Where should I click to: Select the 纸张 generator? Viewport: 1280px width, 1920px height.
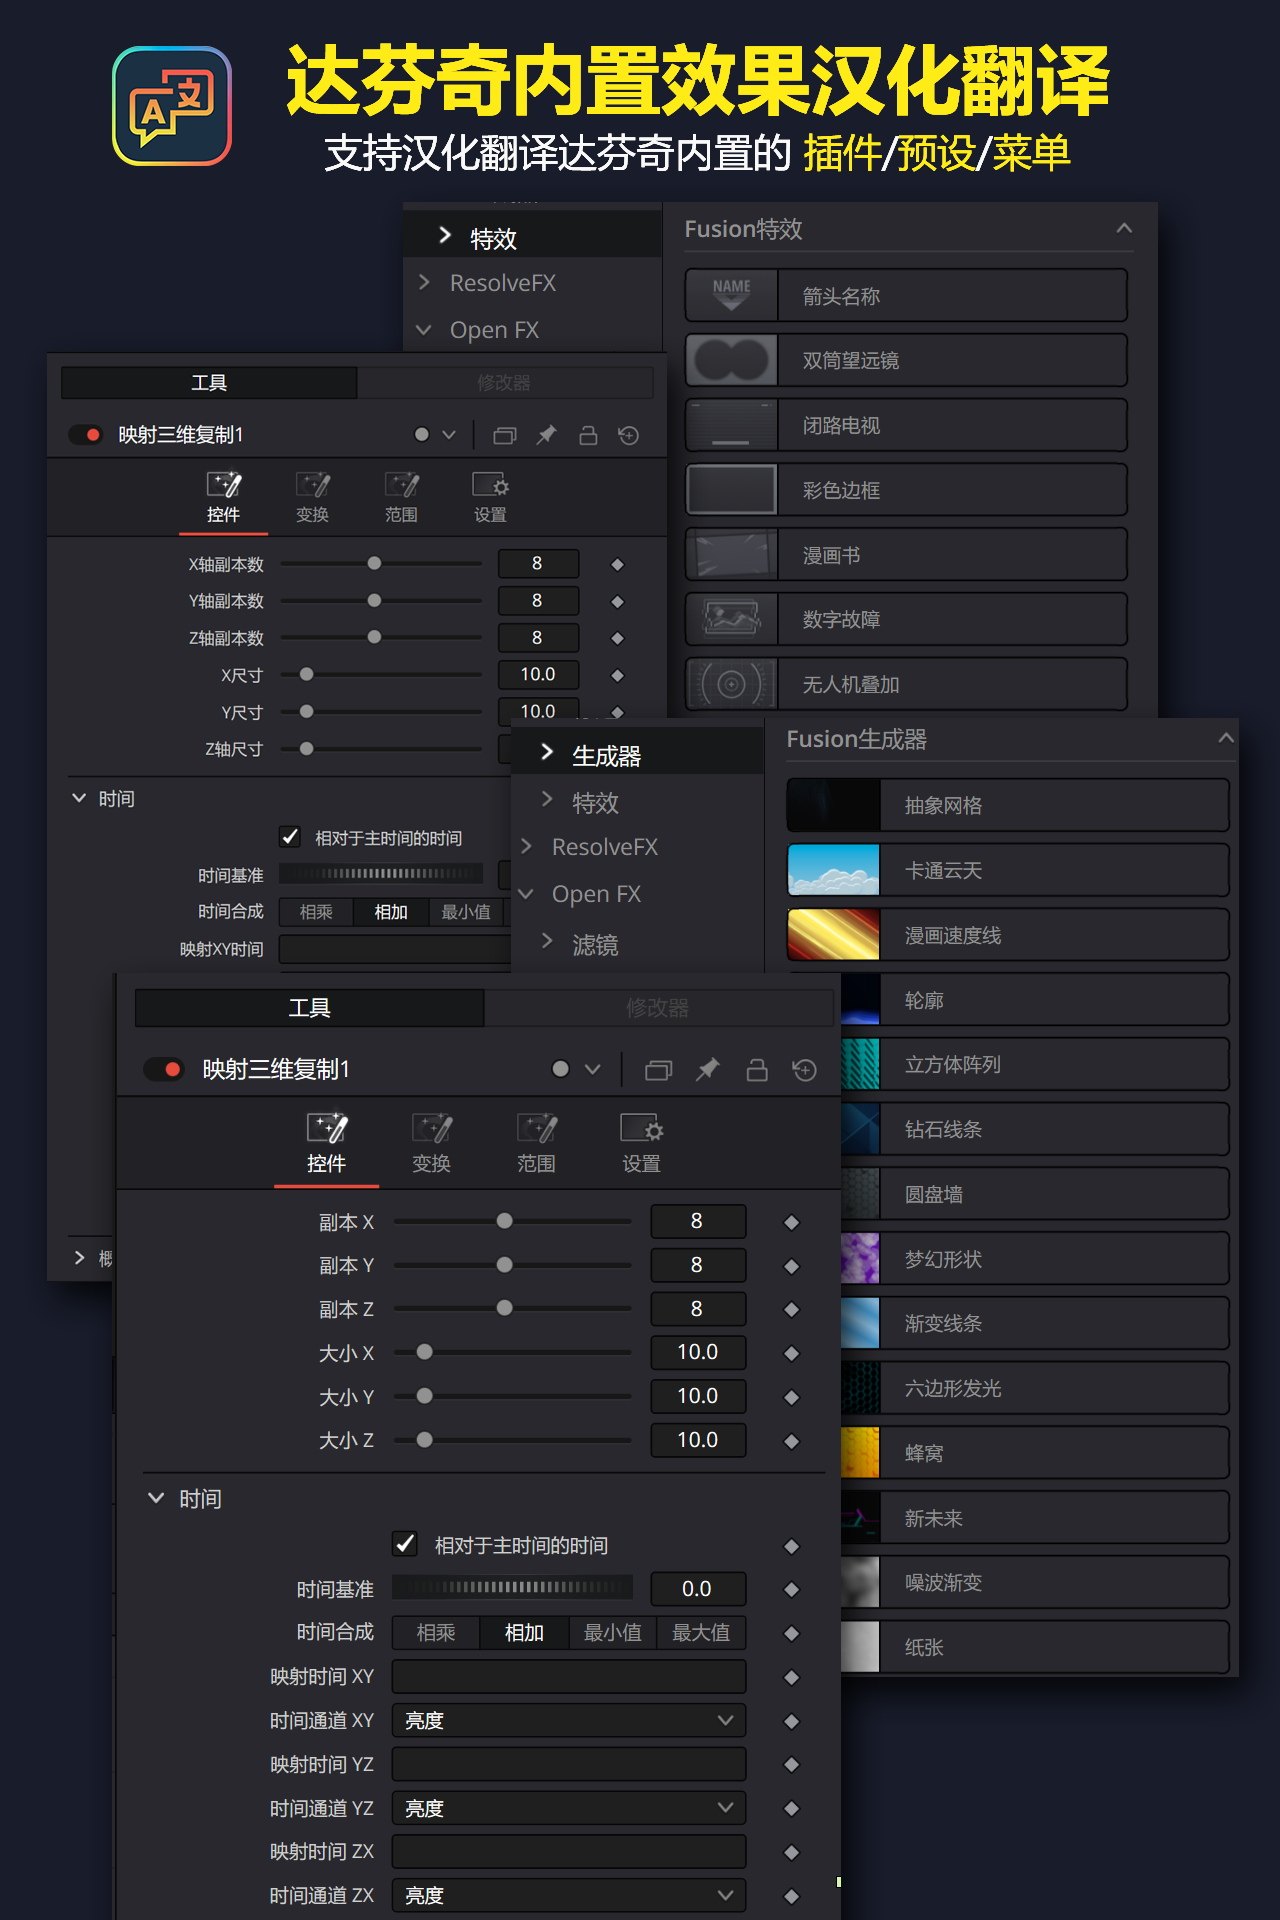[x=1035, y=1647]
